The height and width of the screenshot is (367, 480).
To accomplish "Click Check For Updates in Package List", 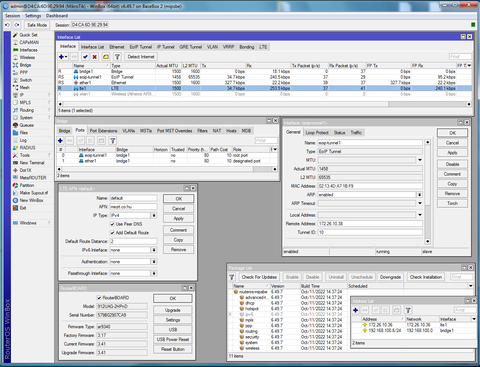I will 259,277.
